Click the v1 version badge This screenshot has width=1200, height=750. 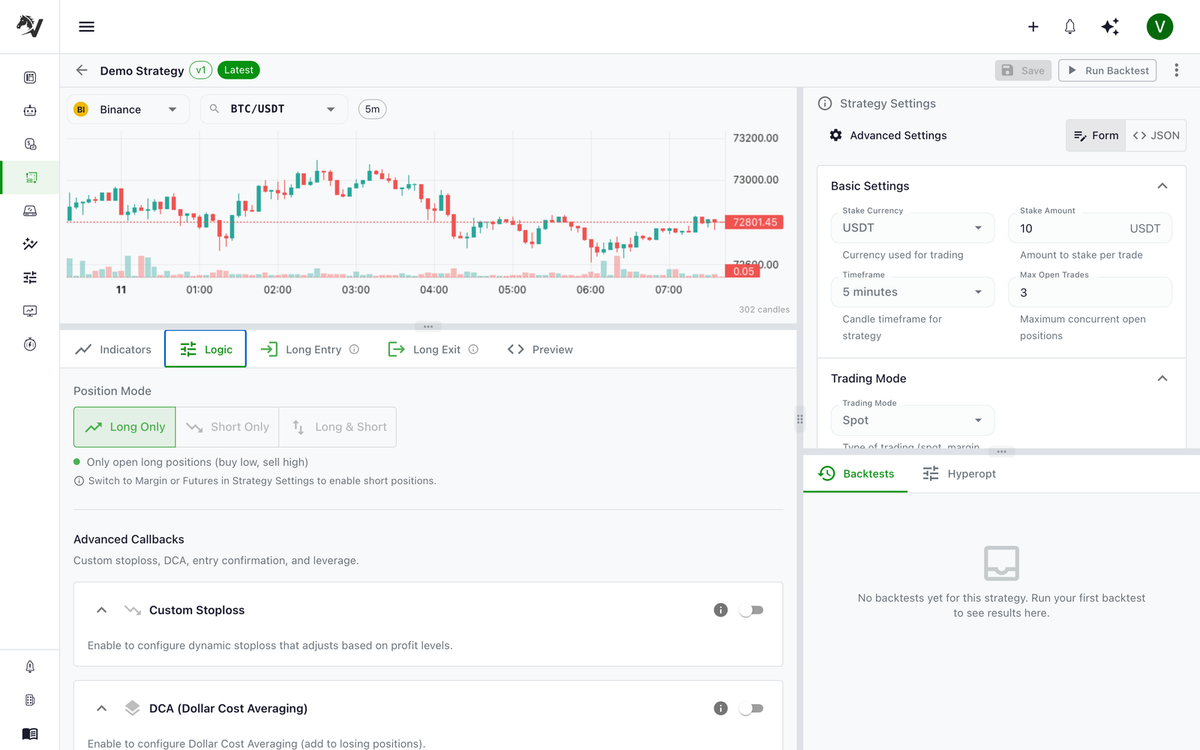point(201,70)
